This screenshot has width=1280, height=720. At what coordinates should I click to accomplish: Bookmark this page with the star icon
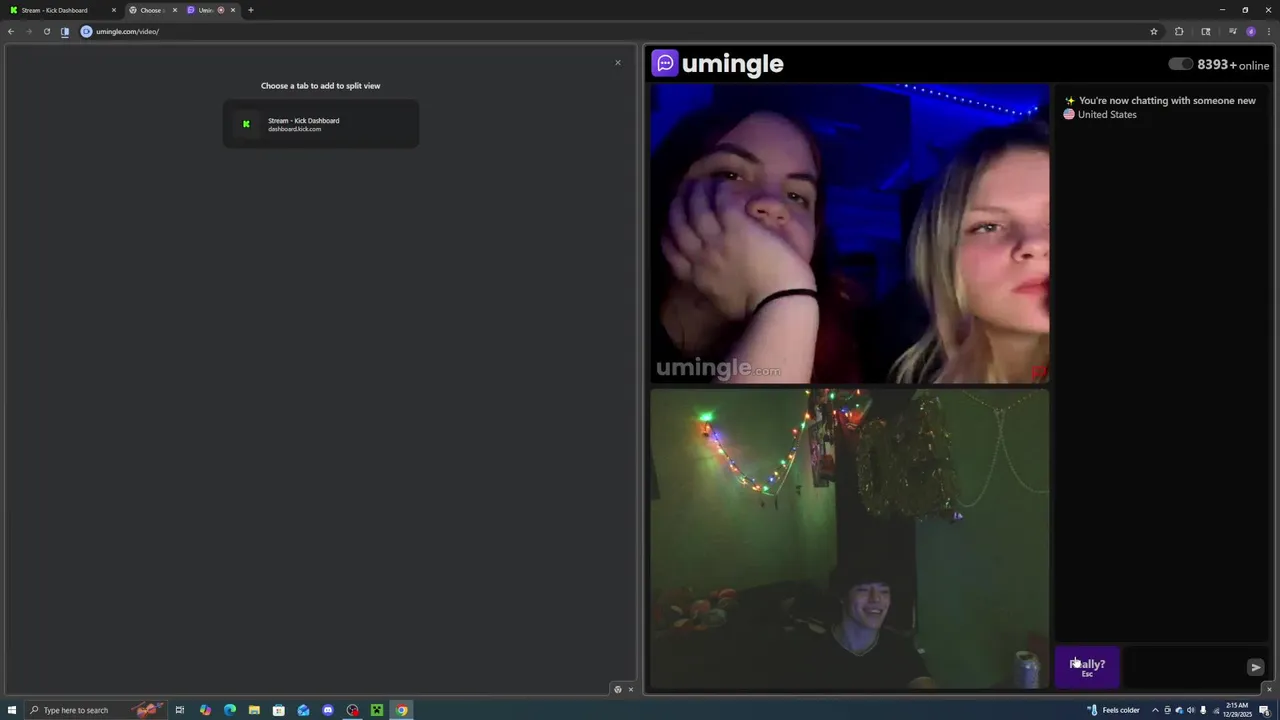(x=1154, y=31)
